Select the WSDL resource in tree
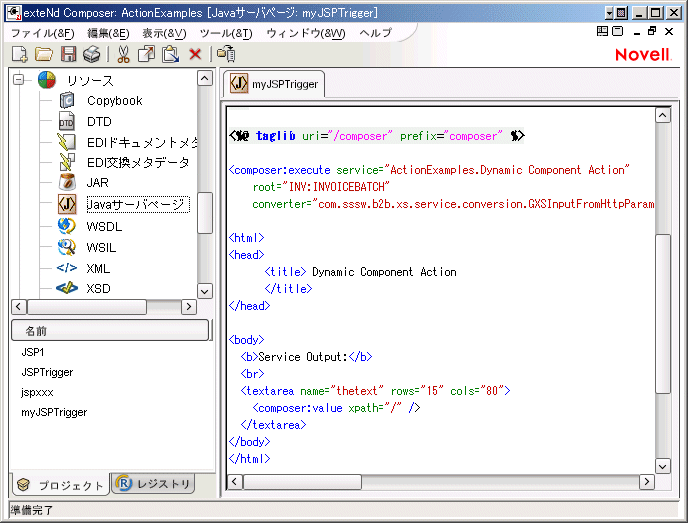 [x=104, y=227]
